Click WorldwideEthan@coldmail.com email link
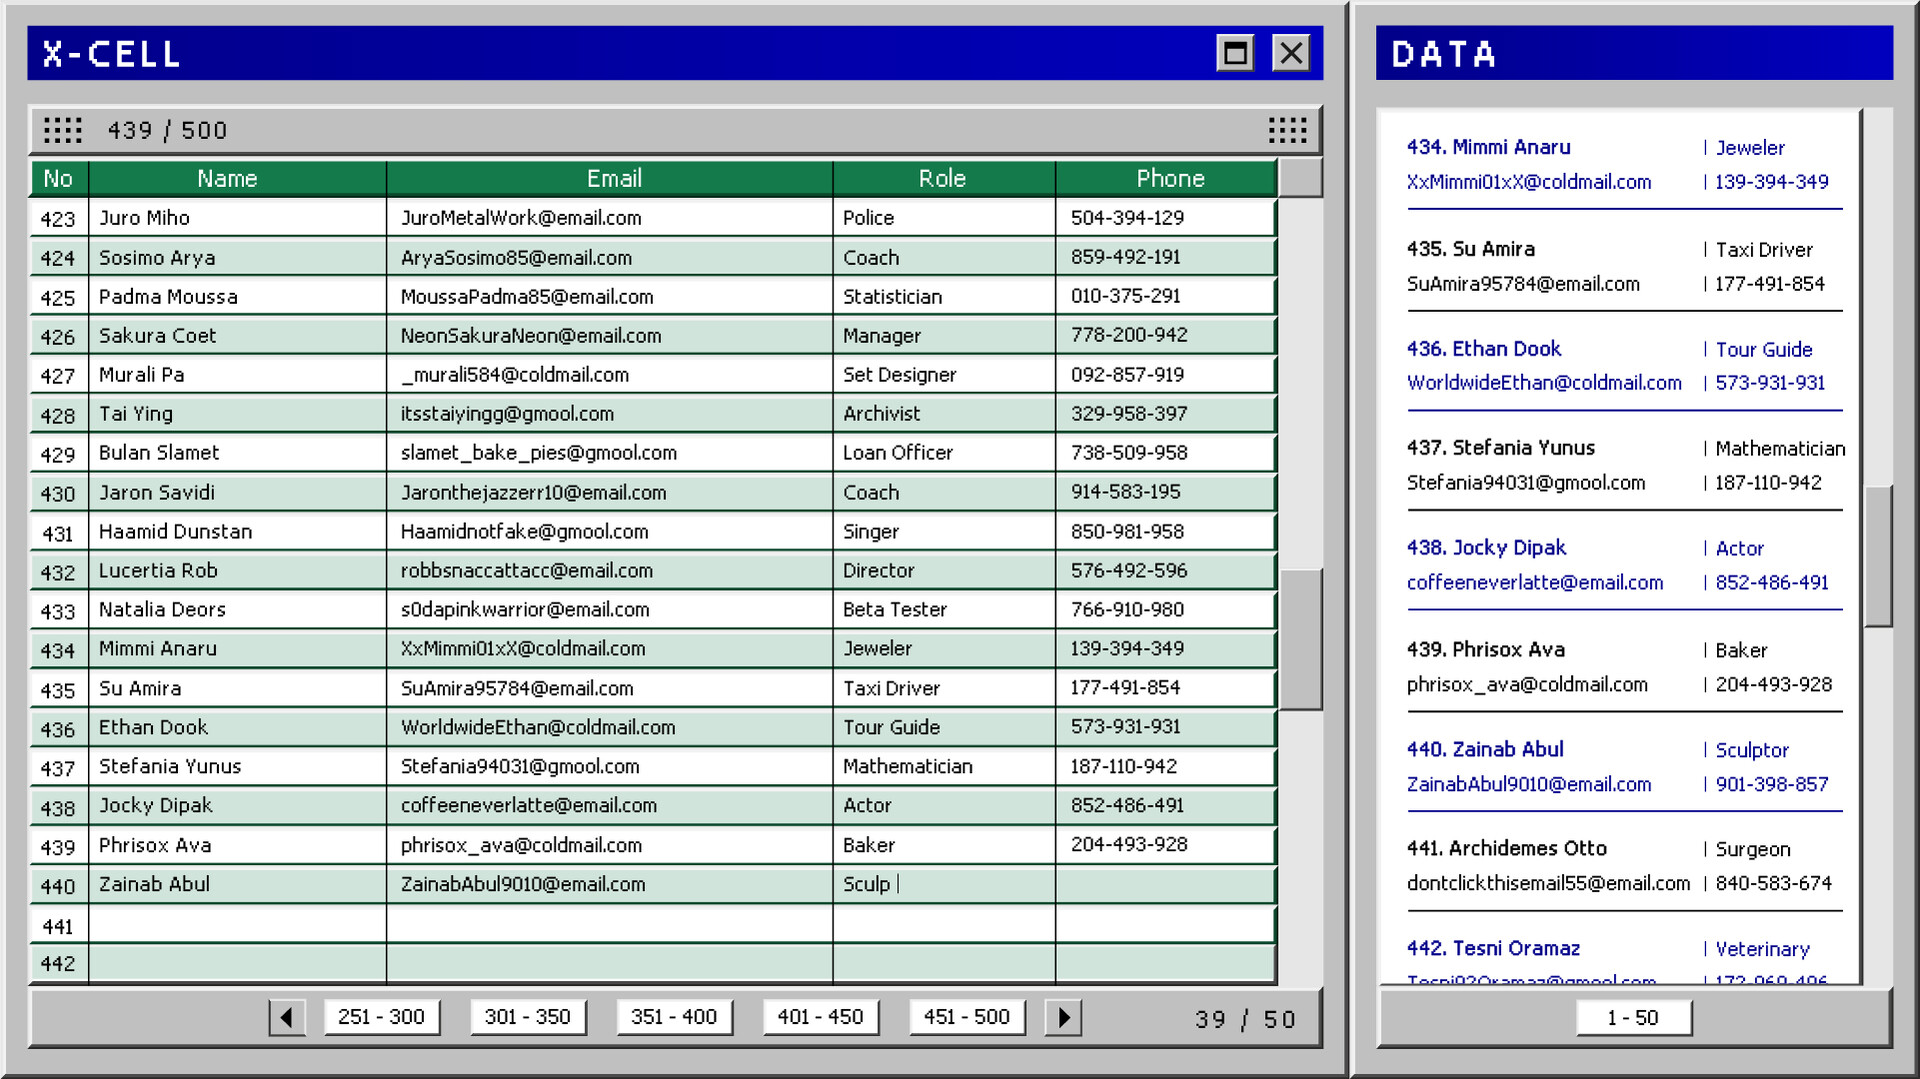1920x1079 pixels. pos(1545,382)
